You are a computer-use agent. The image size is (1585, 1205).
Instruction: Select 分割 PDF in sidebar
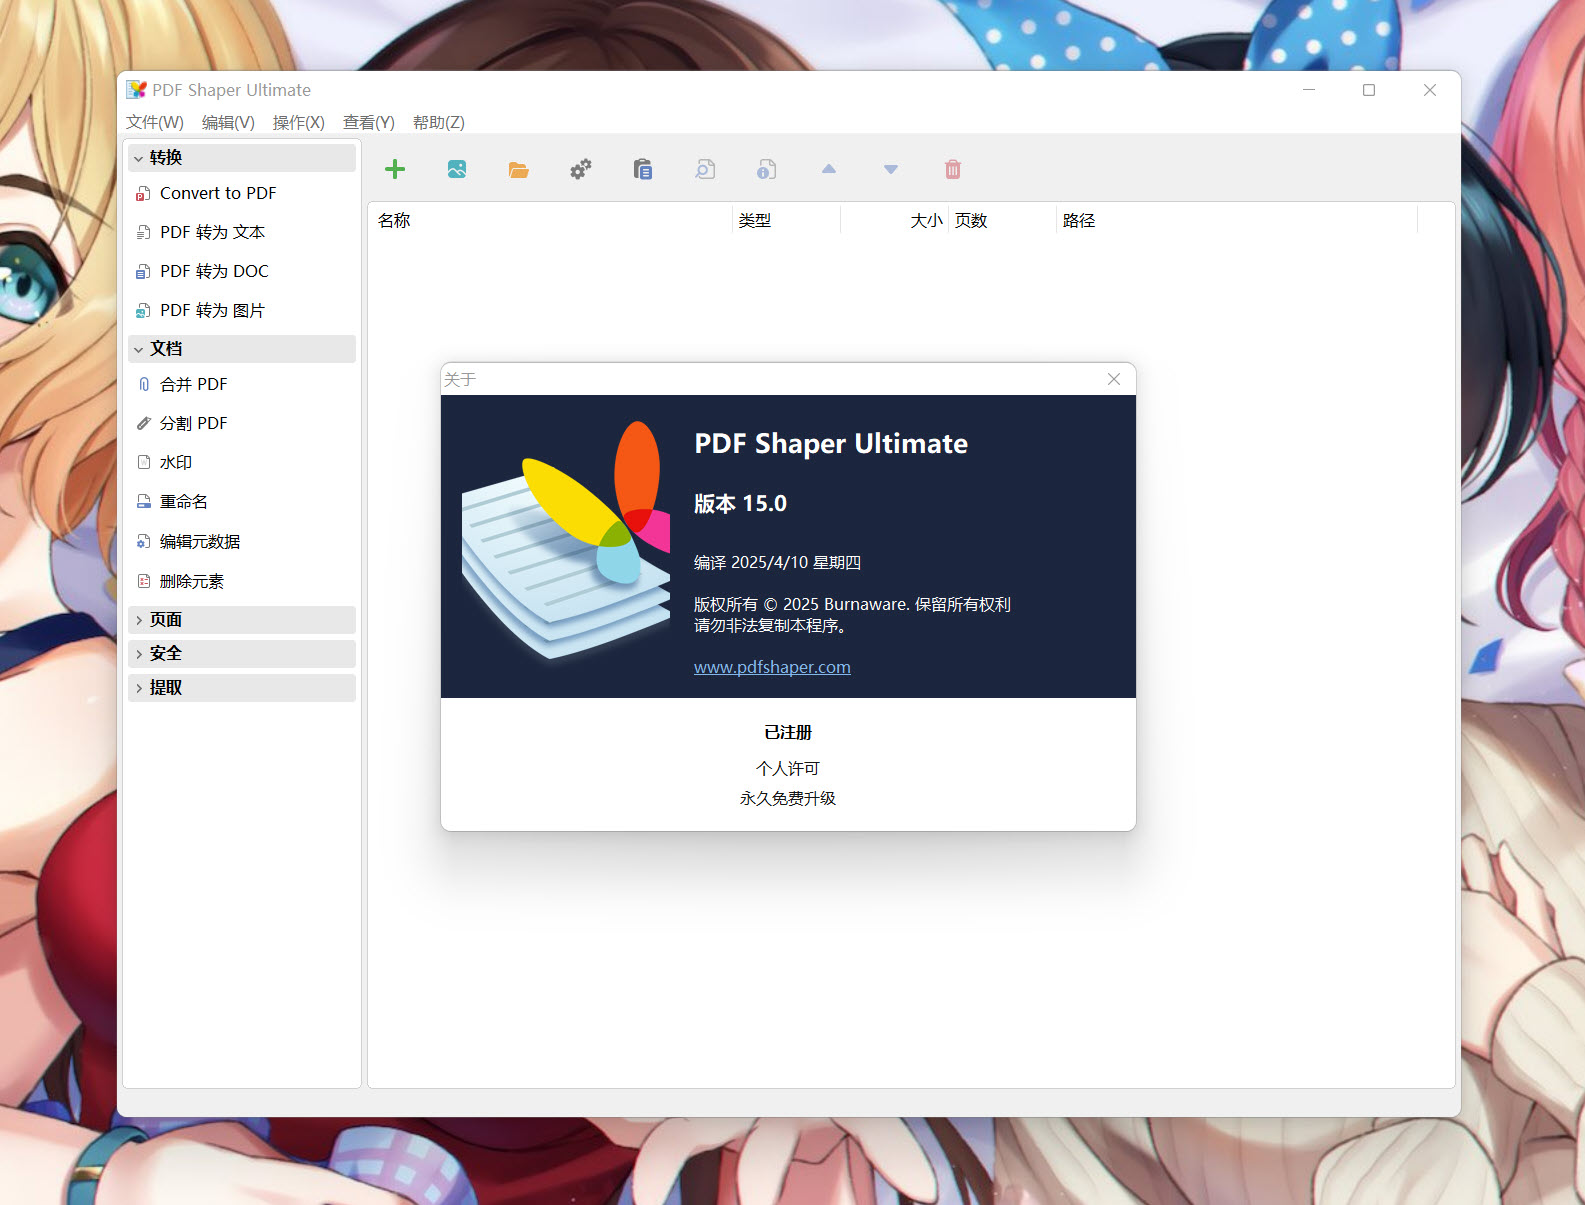tap(241, 423)
